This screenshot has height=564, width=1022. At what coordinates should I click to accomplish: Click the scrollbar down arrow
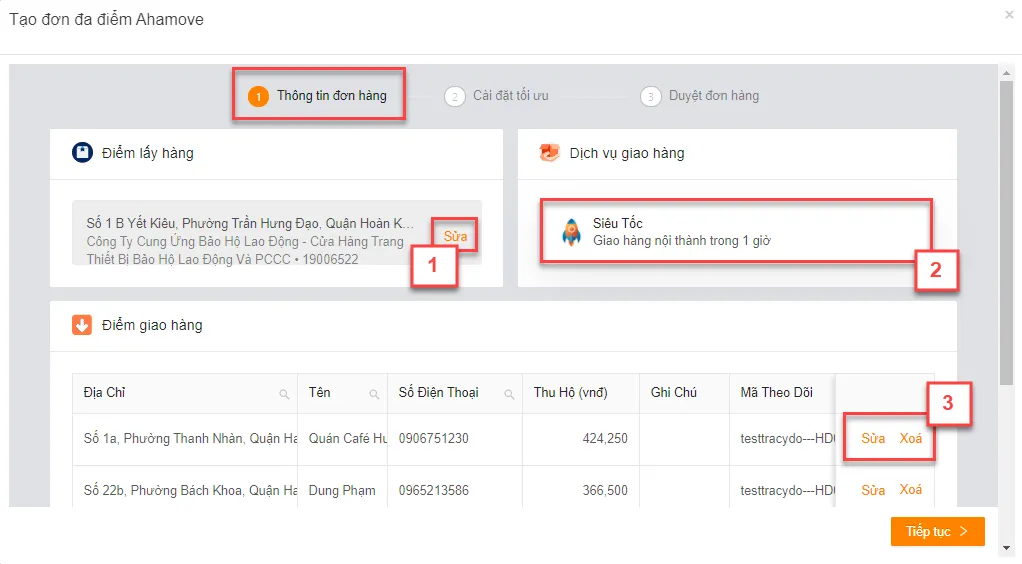point(1006,548)
